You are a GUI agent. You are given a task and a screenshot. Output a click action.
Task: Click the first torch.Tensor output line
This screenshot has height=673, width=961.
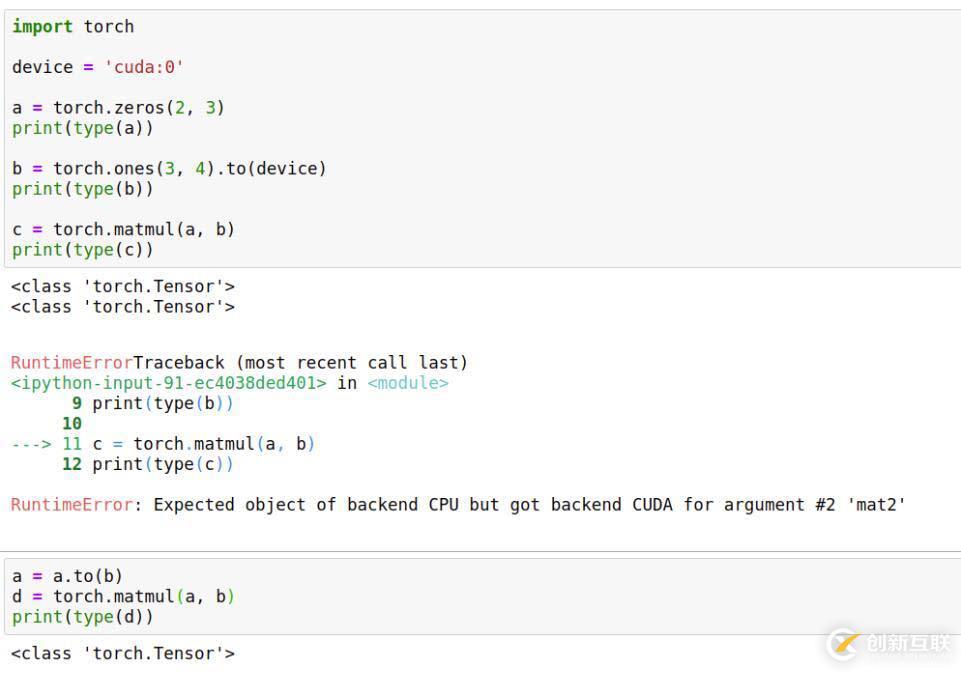123,286
